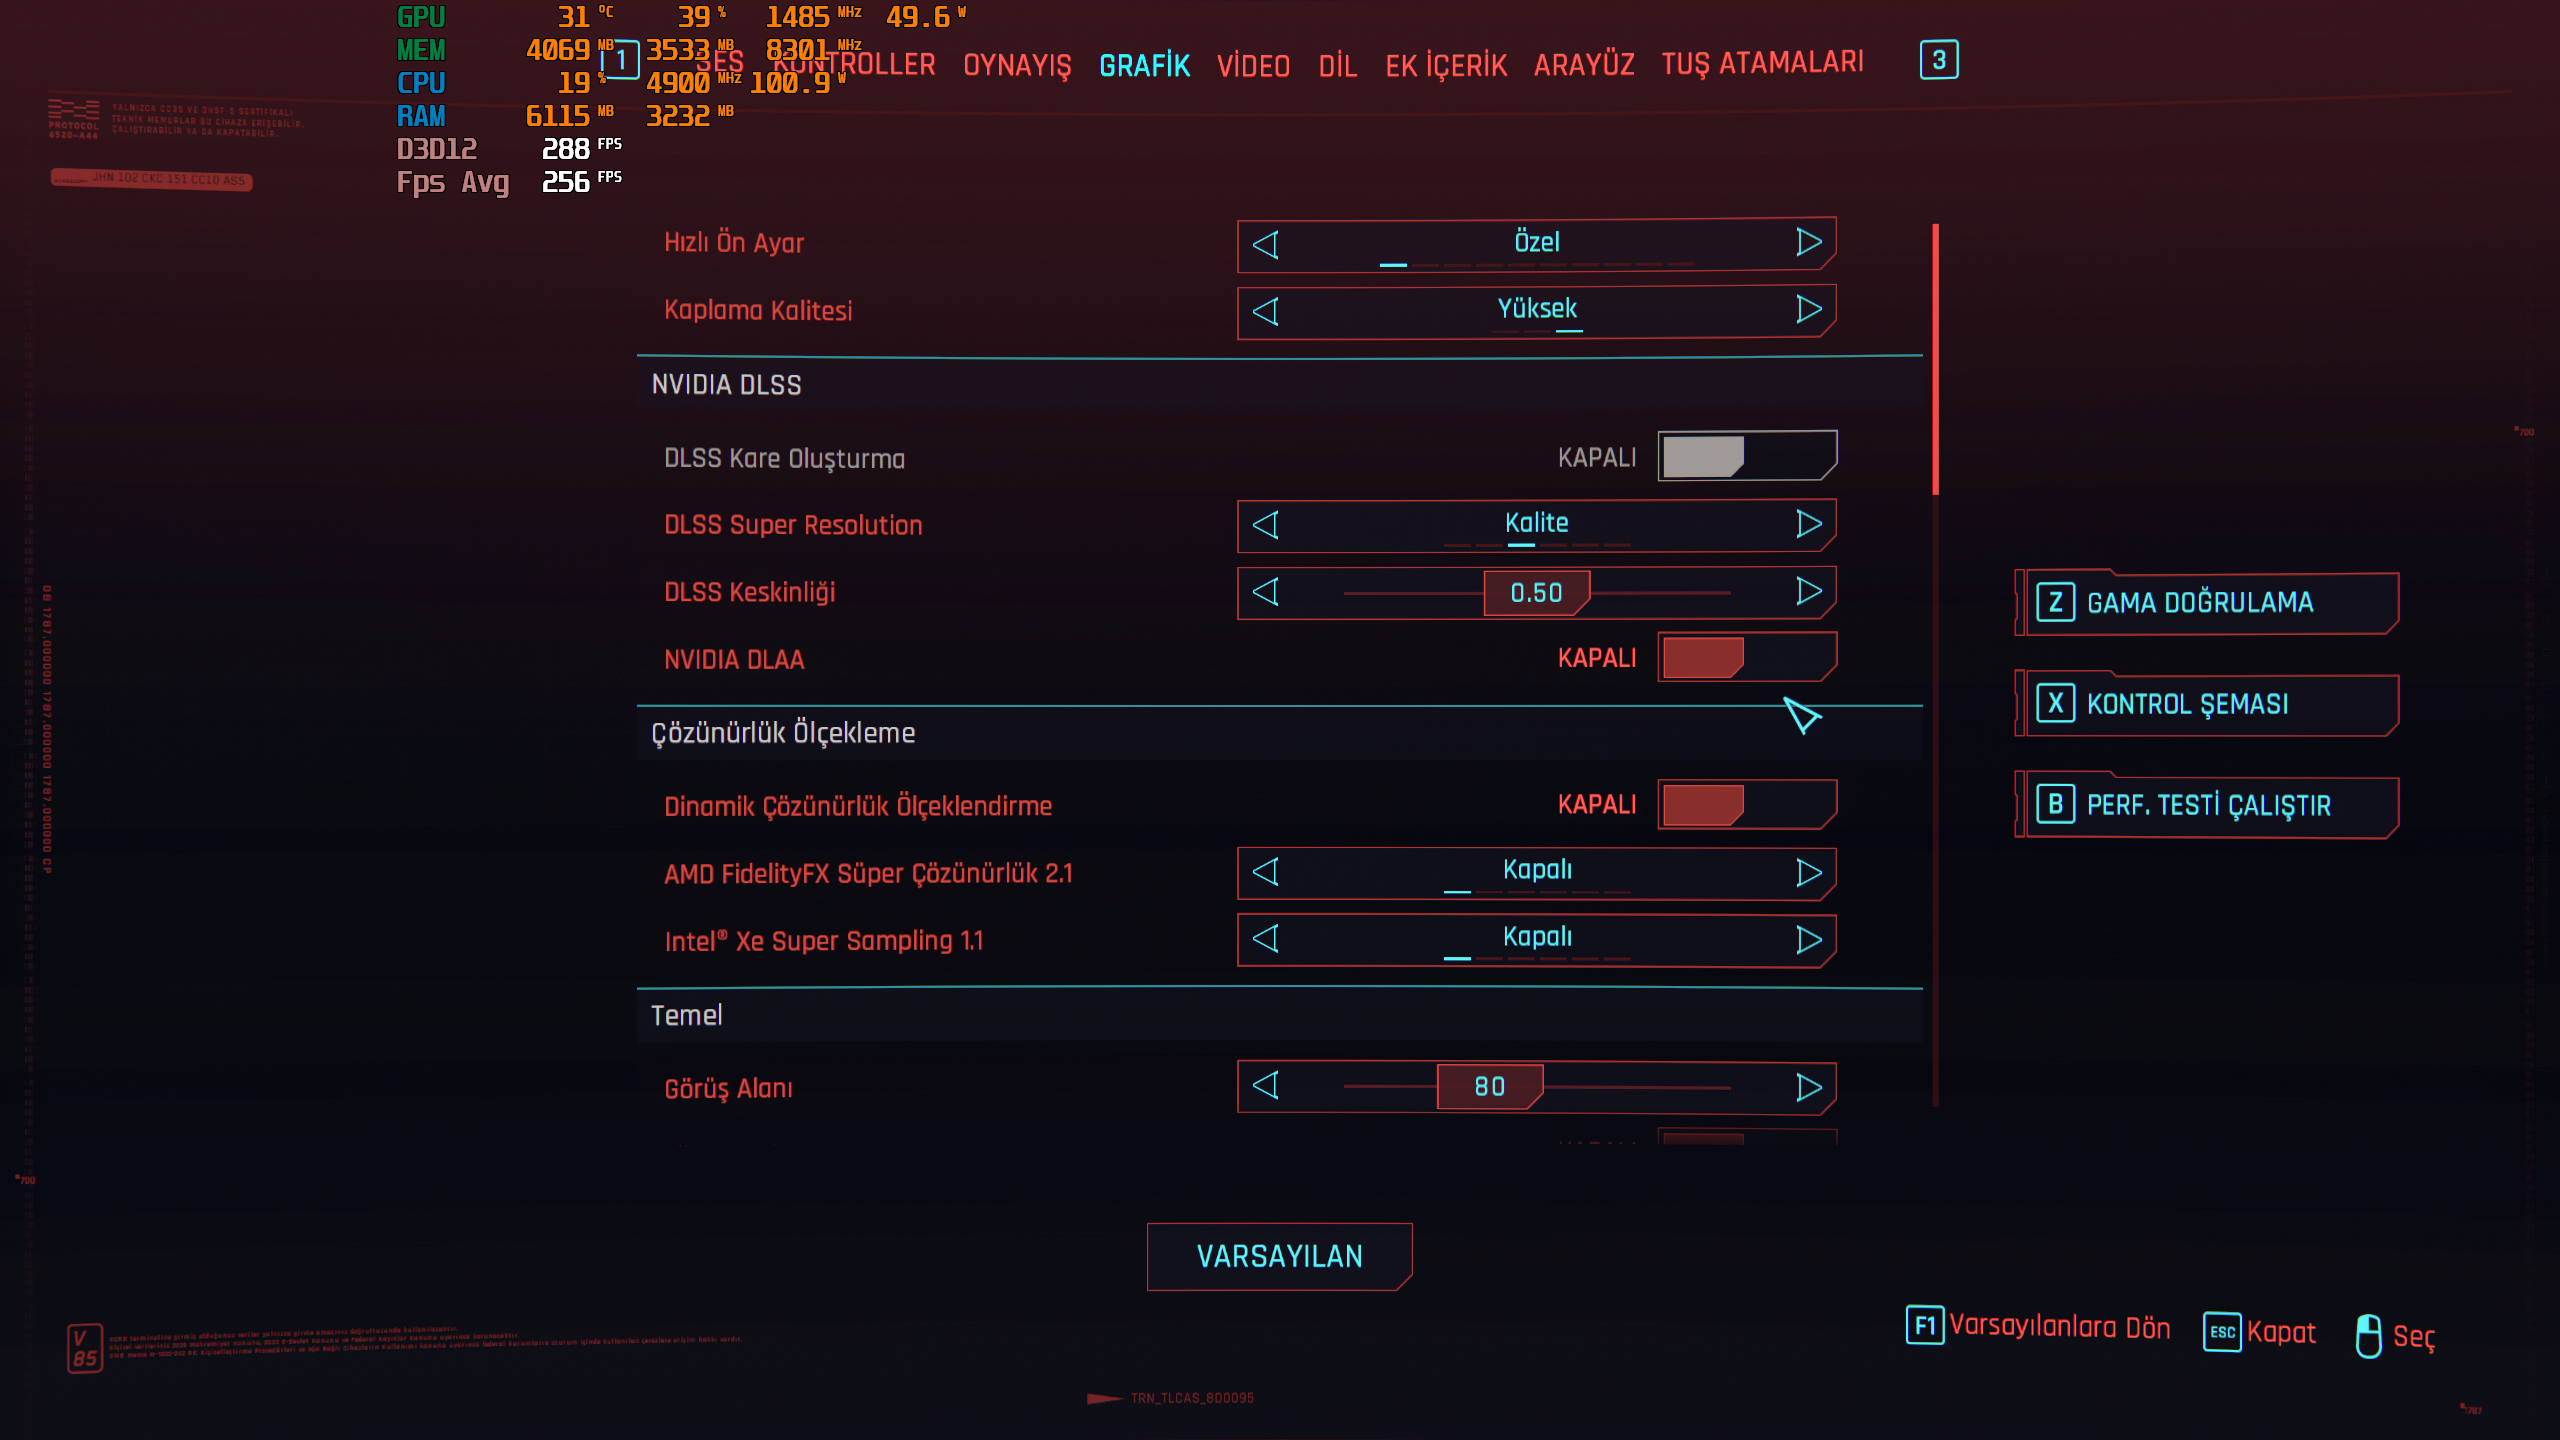Click right arrow of Hızlı Ön Ayar
The width and height of the screenshot is (2560, 1440).
tap(1808, 243)
